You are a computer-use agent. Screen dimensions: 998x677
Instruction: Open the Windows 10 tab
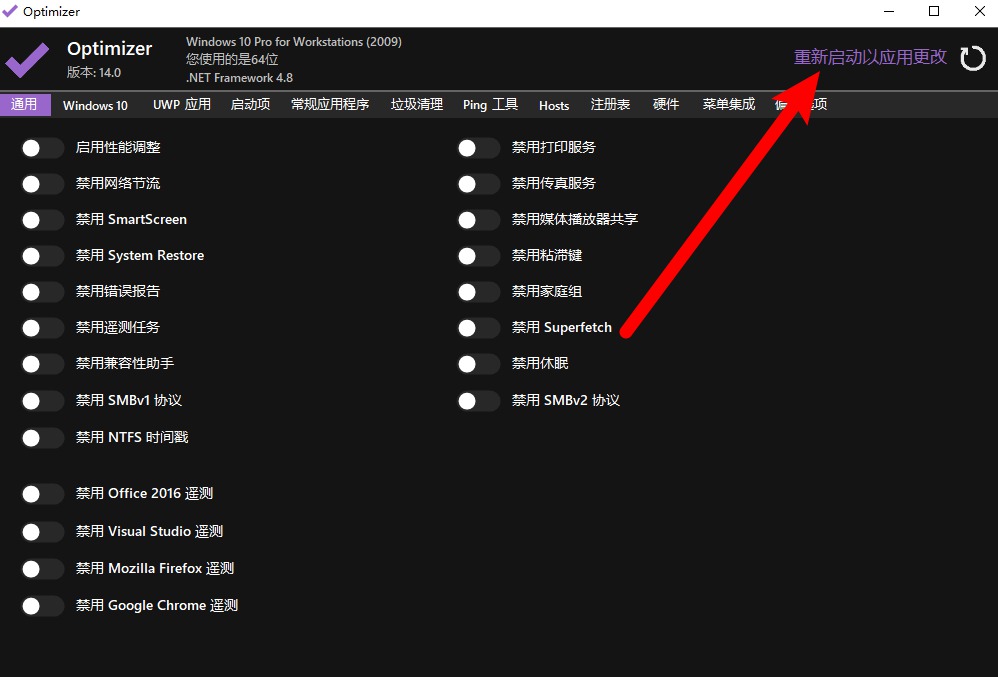click(x=95, y=105)
